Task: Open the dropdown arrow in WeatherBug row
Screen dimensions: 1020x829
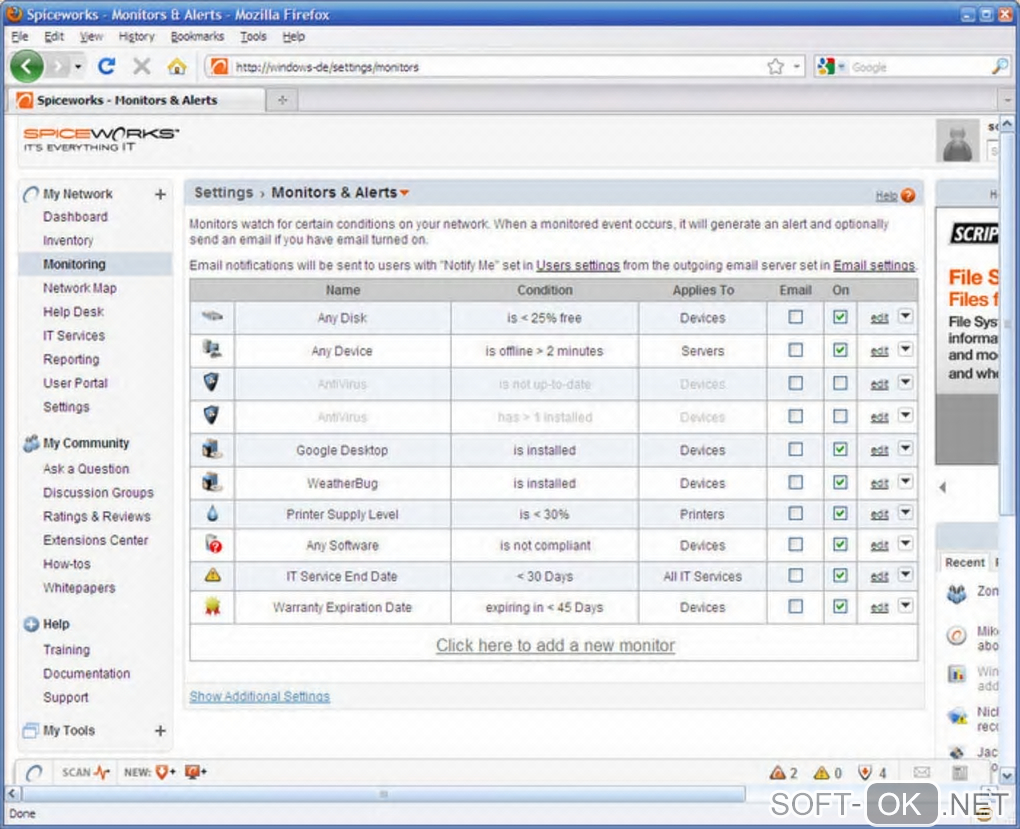Action: [x=905, y=482]
